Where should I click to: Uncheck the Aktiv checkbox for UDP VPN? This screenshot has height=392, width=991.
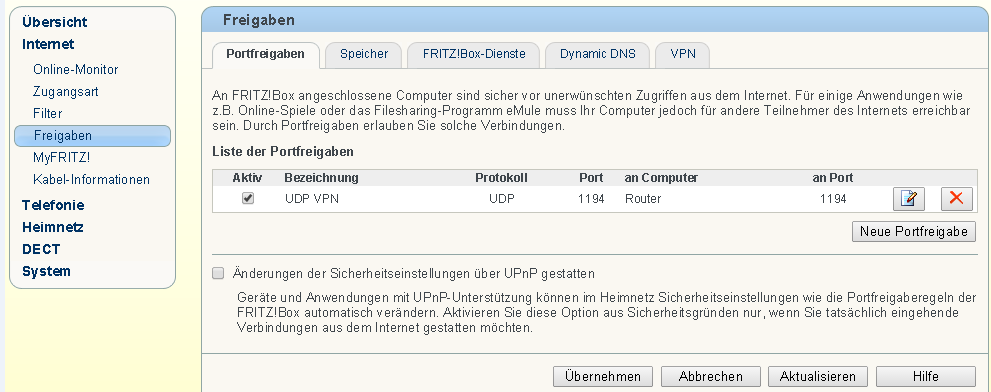coord(248,199)
